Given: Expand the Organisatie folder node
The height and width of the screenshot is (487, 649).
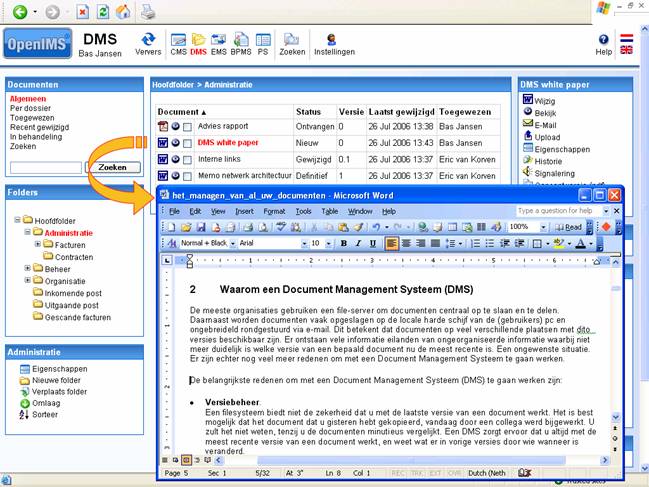Looking at the screenshot, I should [27, 280].
